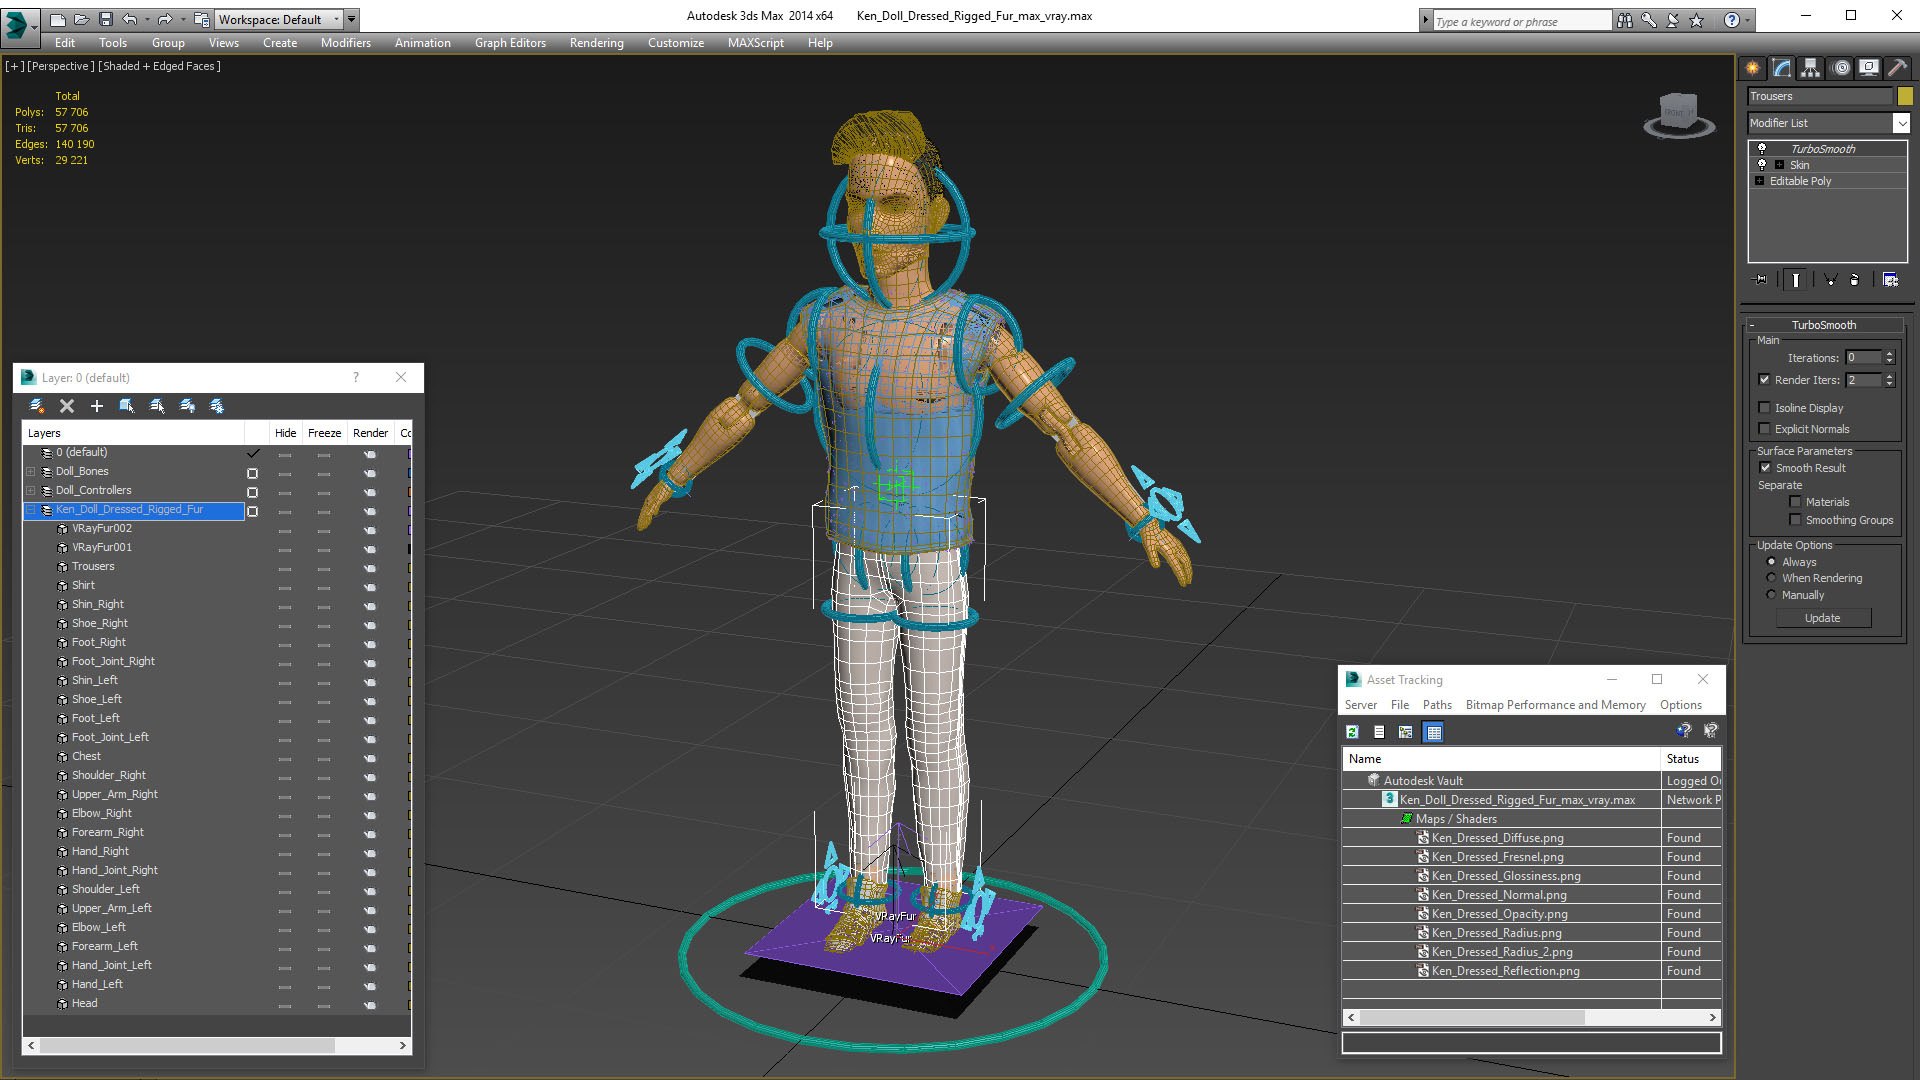Collapse the Ken_Doll_Dressed_Rigged_Fur layer
Viewport: 1920px width, 1080px height.
point(31,510)
